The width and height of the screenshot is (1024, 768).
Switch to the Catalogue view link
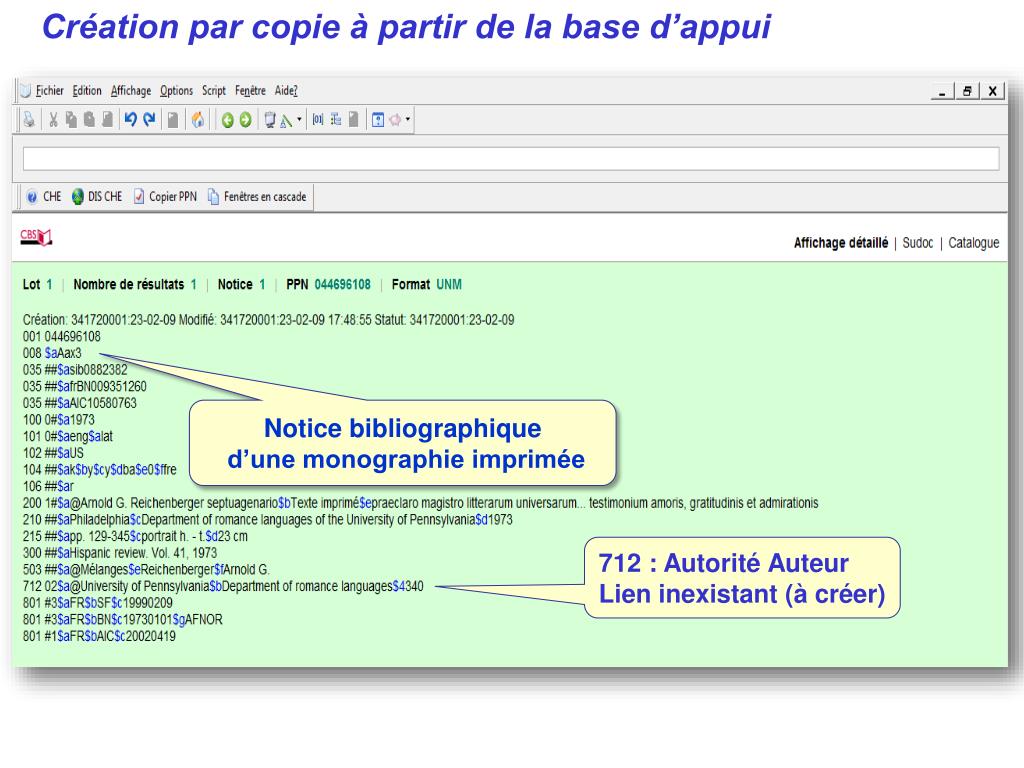coord(974,243)
